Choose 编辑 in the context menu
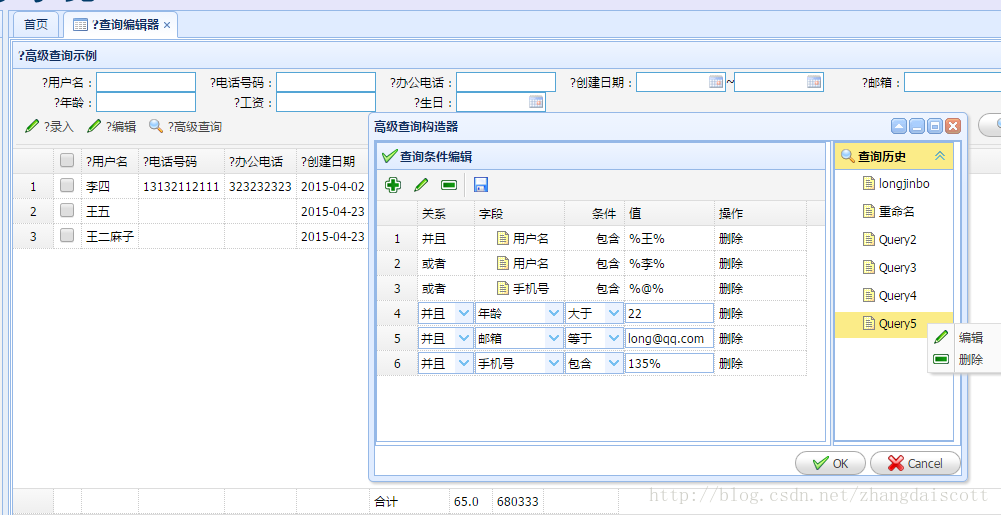The width and height of the screenshot is (1001, 515). pyautogui.click(x=970, y=338)
